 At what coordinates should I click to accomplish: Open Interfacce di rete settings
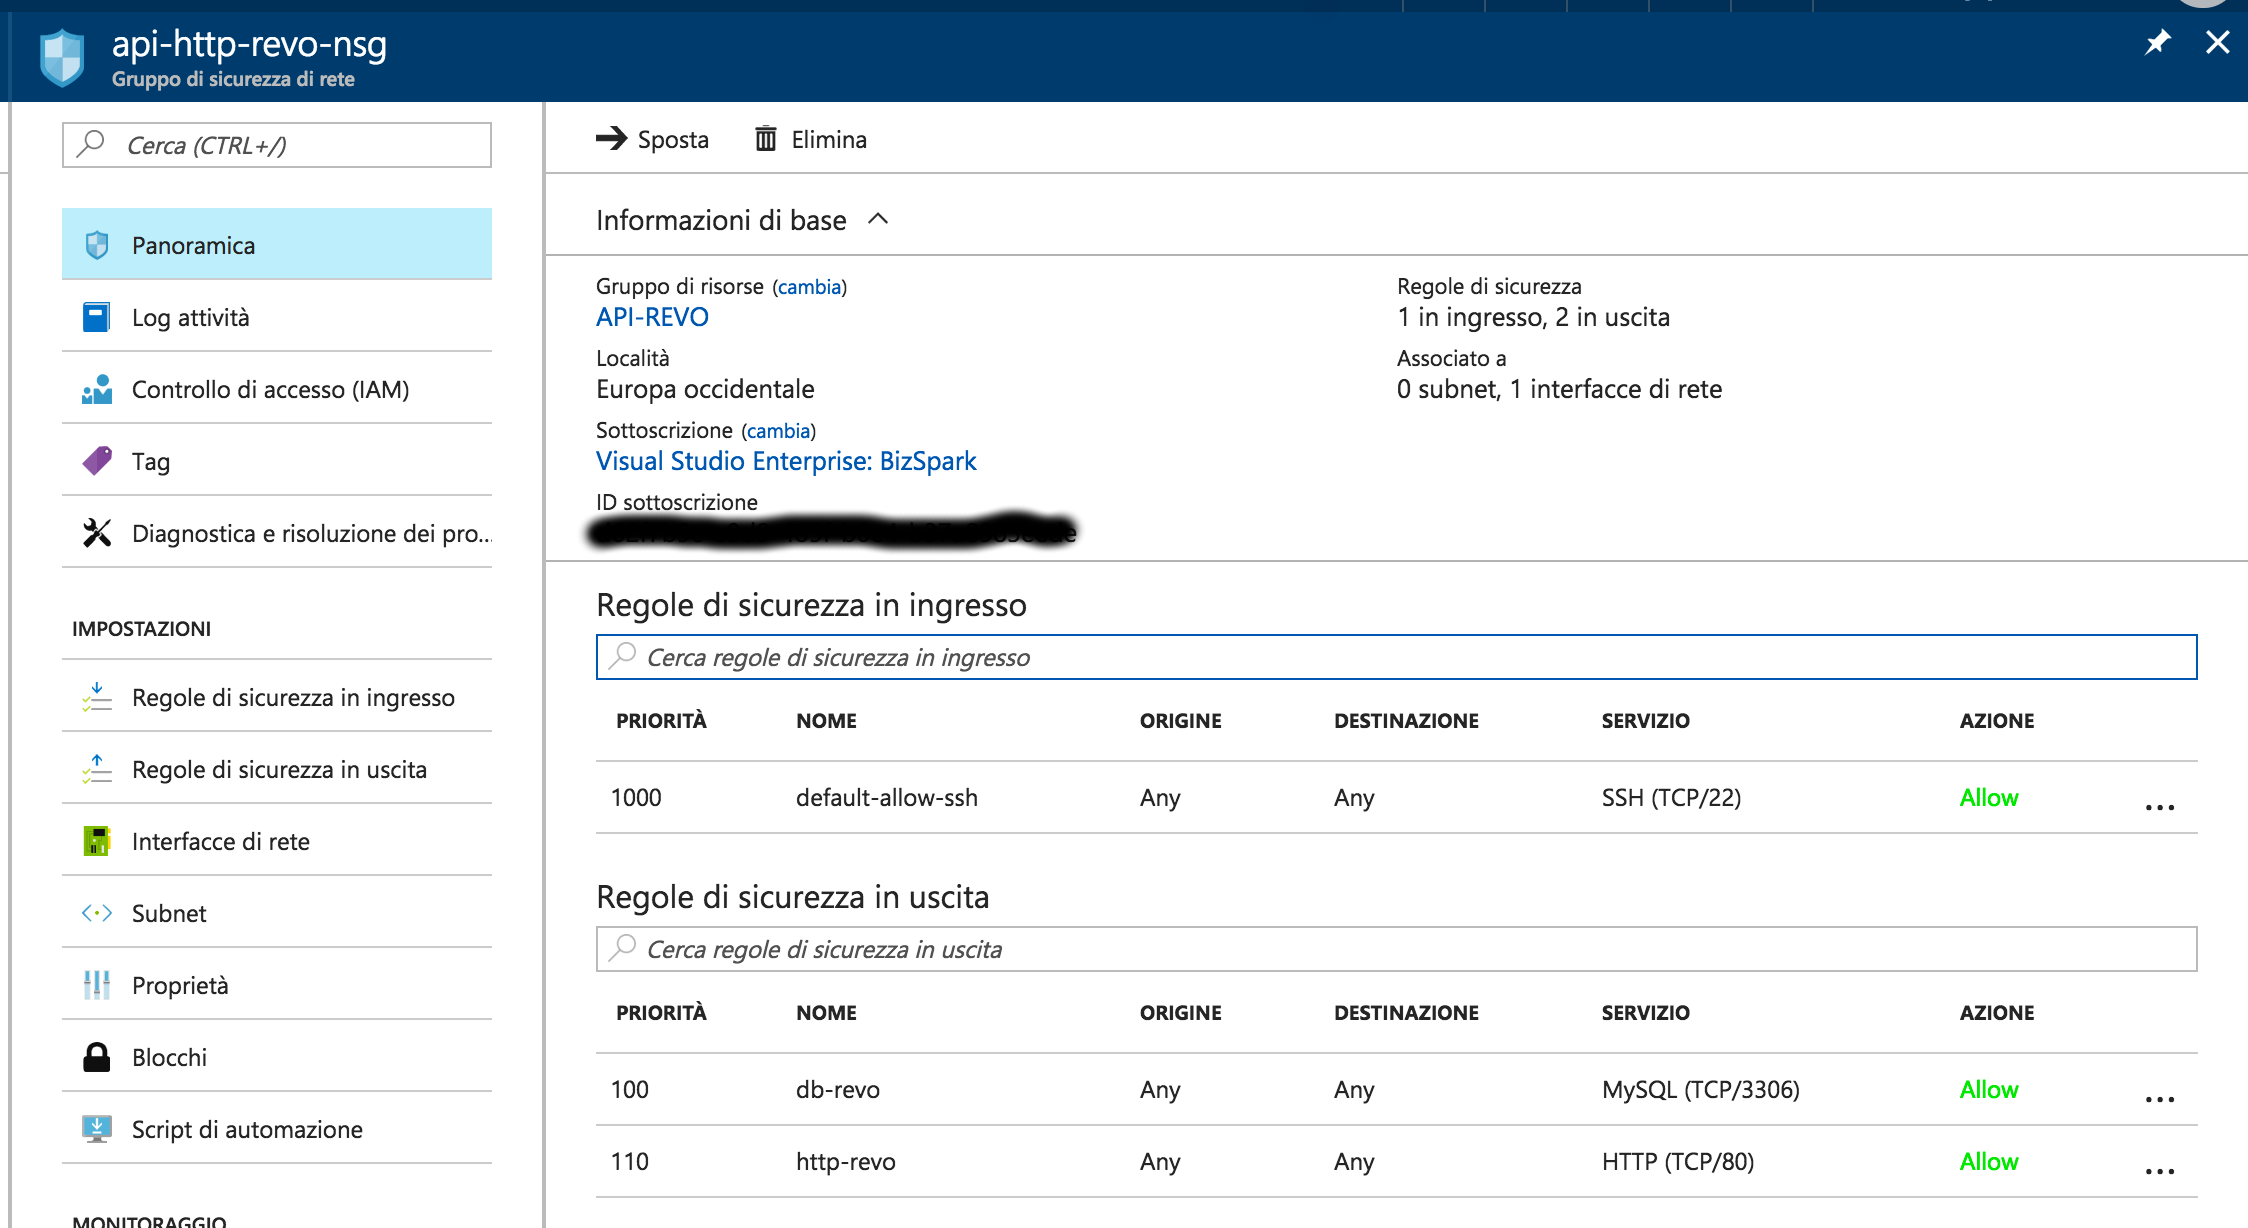click(x=220, y=841)
